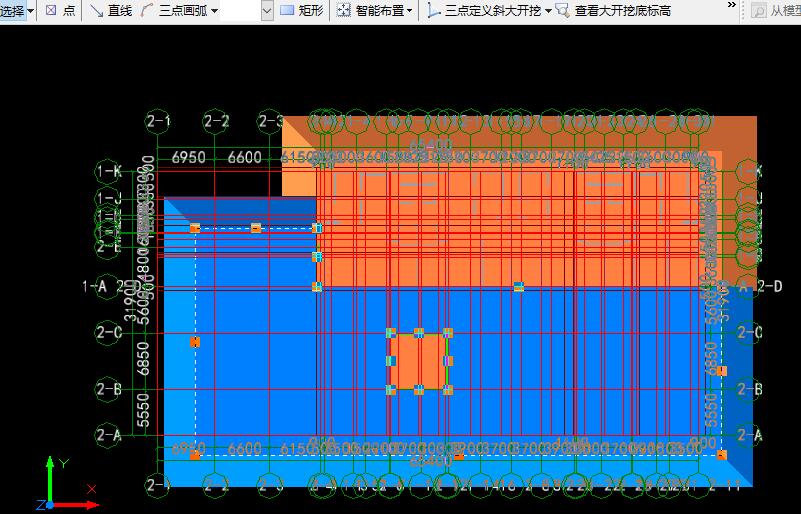
Task: Click the 1-J axis bubble on the left side
Action: point(109,198)
